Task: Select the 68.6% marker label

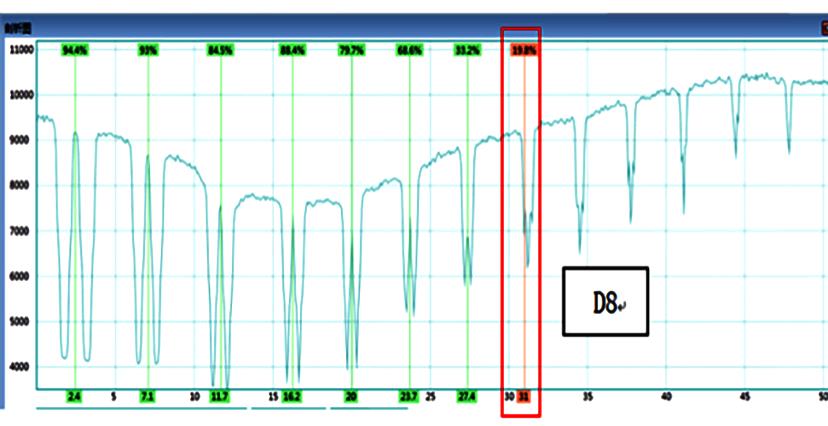Action: coord(409,49)
